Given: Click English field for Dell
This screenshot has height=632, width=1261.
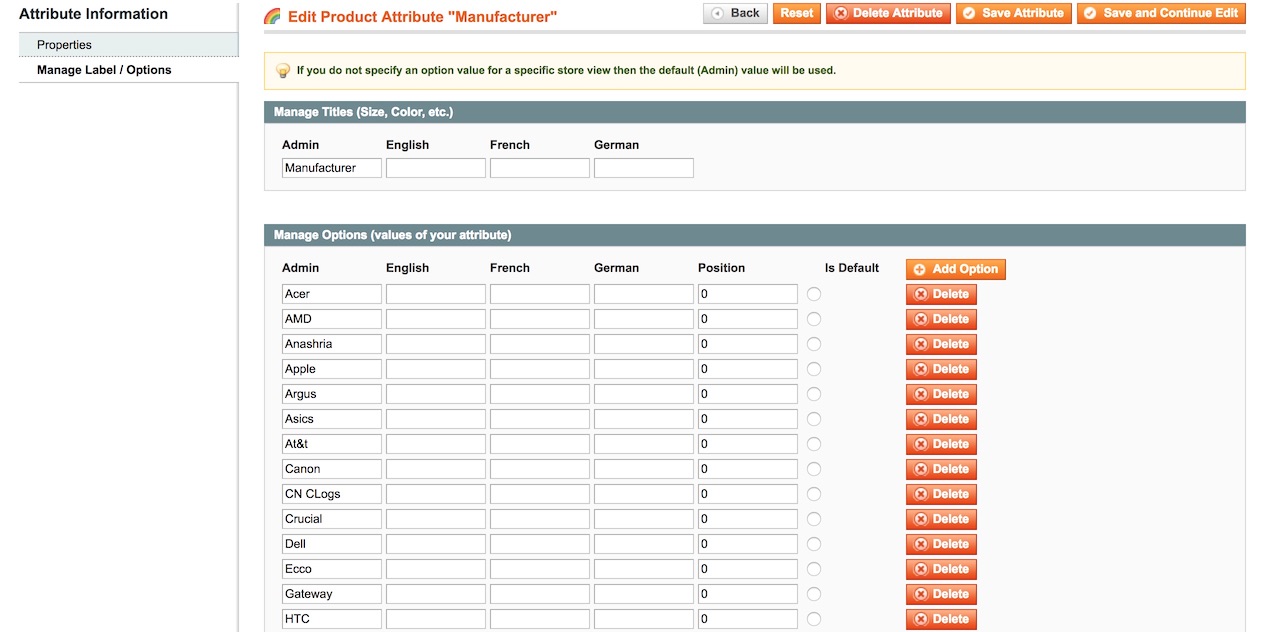Looking at the screenshot, I should coord(436,544).
